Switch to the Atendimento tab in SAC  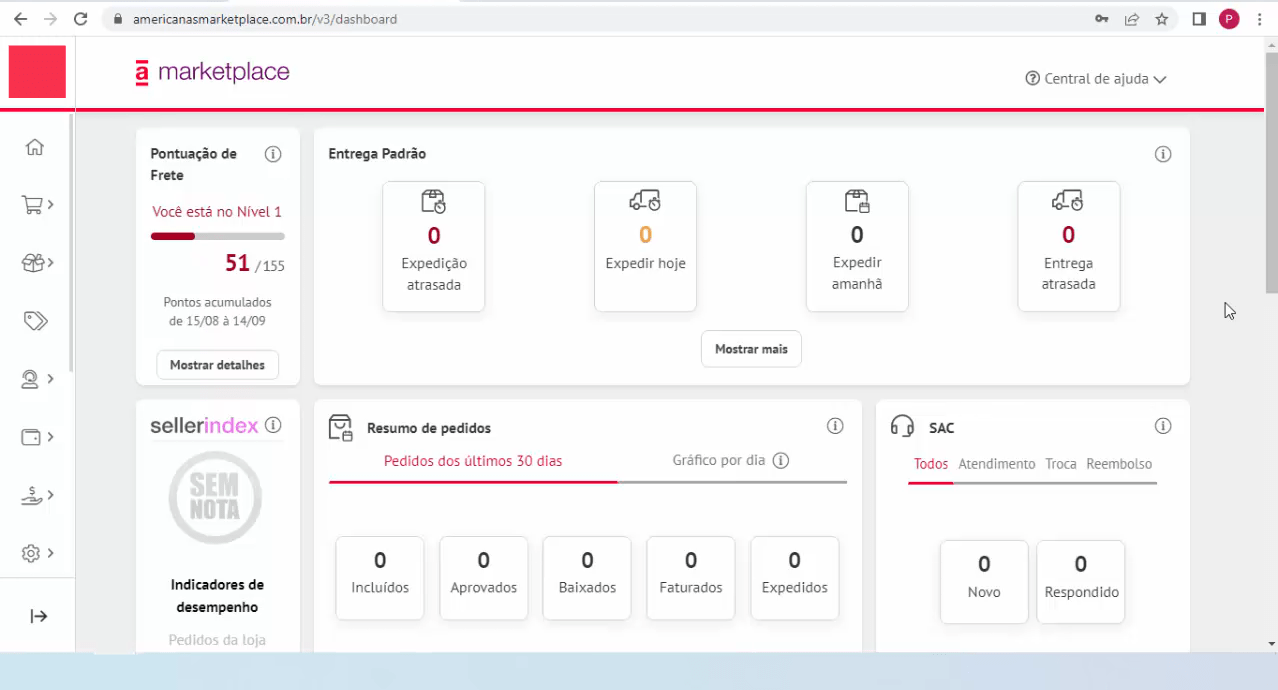coord(997,464)
